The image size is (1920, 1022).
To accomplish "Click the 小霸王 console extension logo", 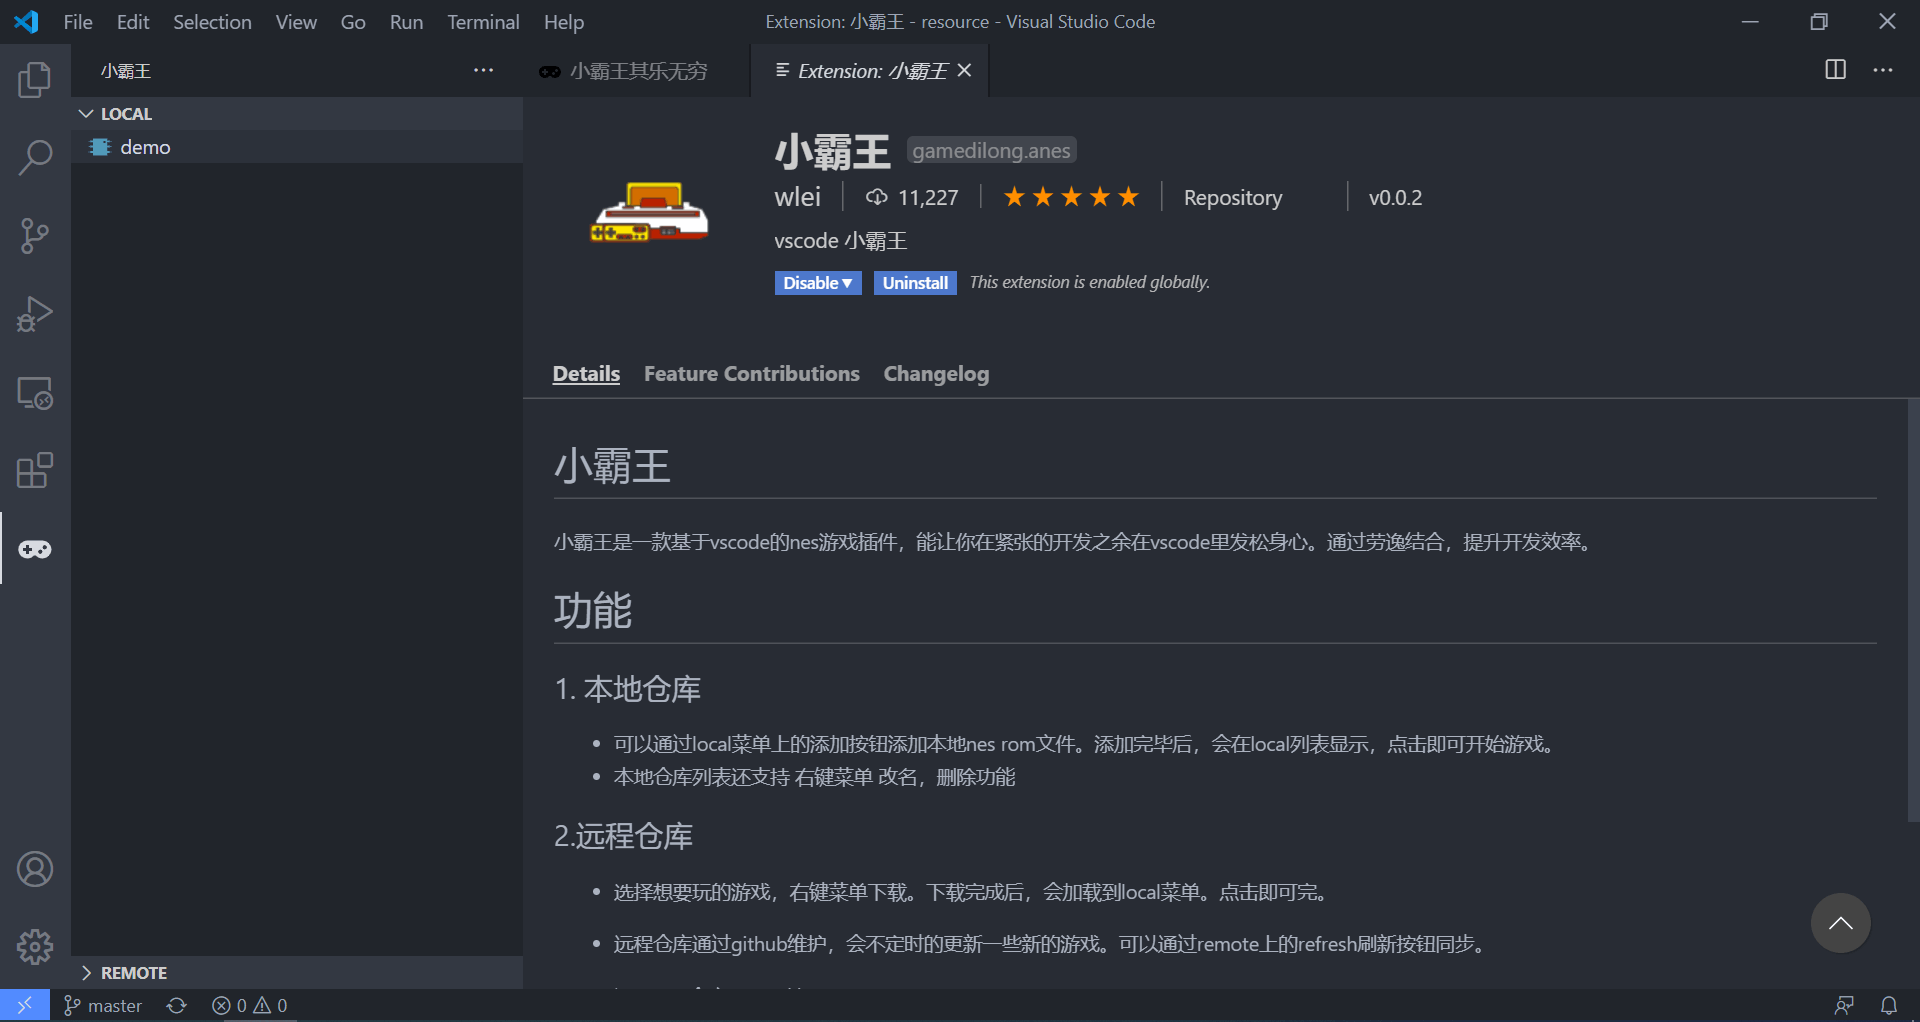I will click(650, 211).
